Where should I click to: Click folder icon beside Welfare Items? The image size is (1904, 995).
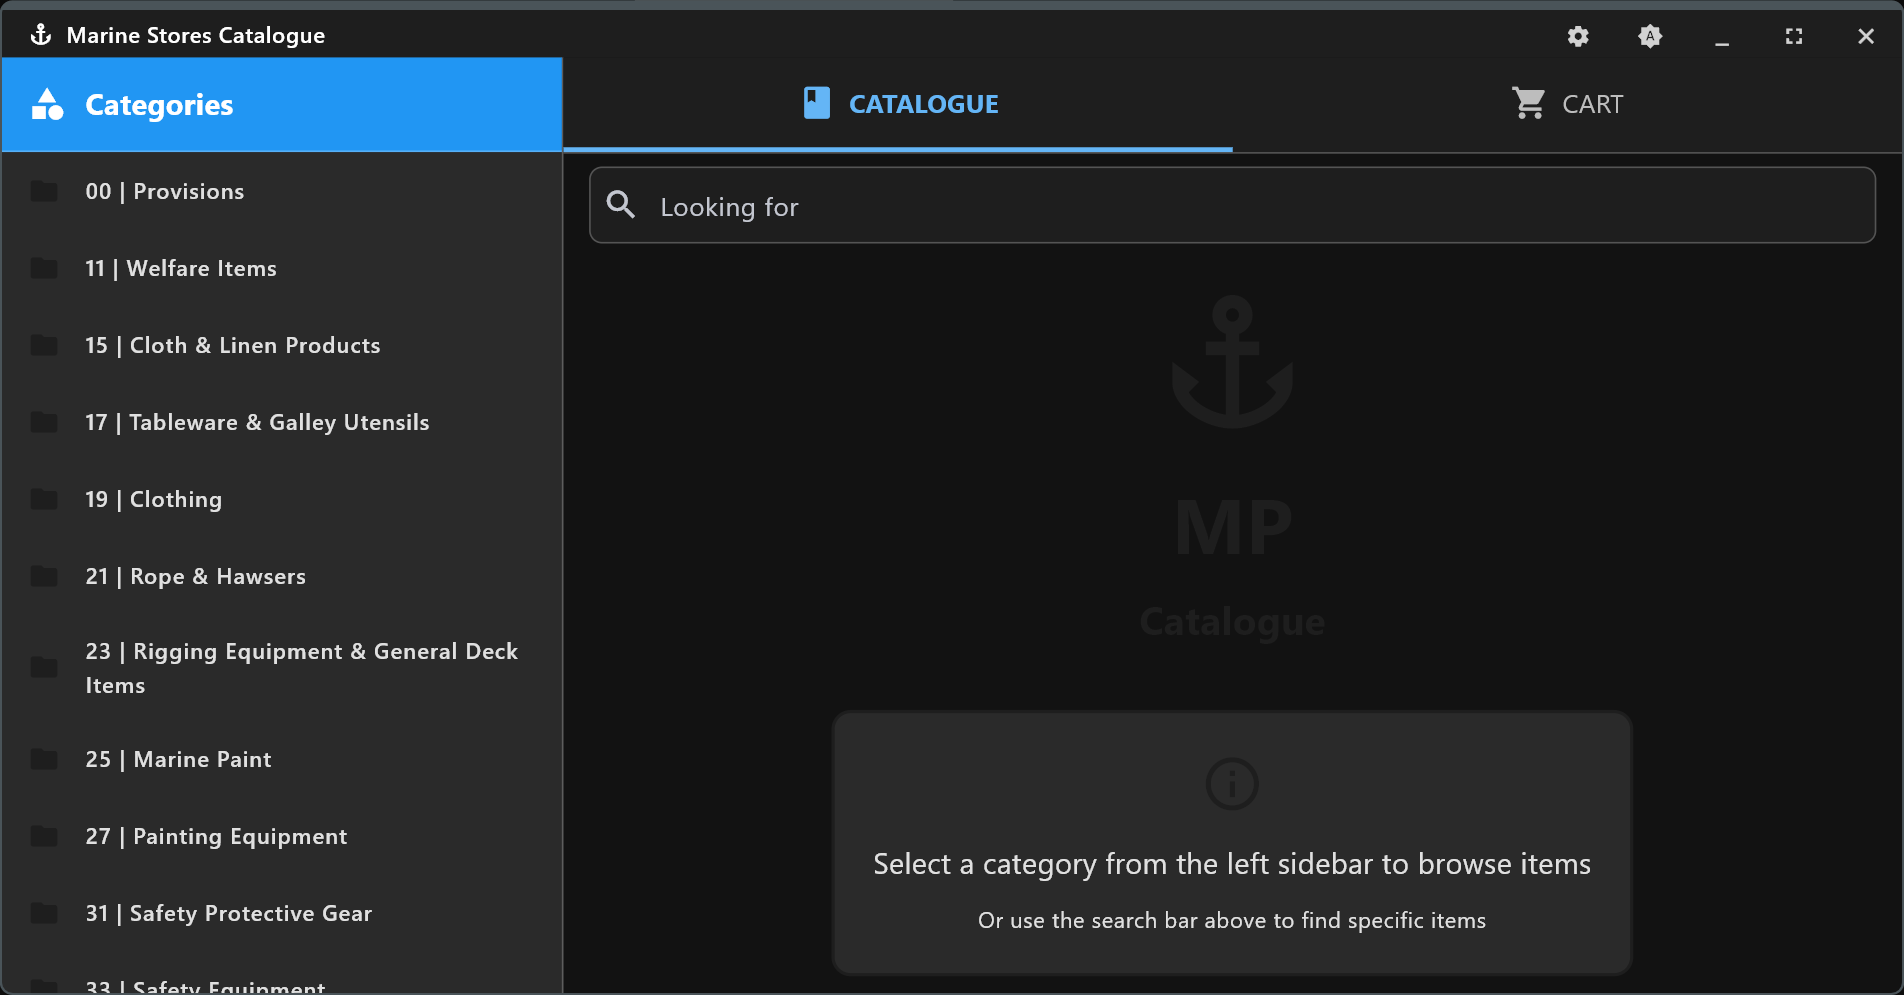(x=44, y=268)
